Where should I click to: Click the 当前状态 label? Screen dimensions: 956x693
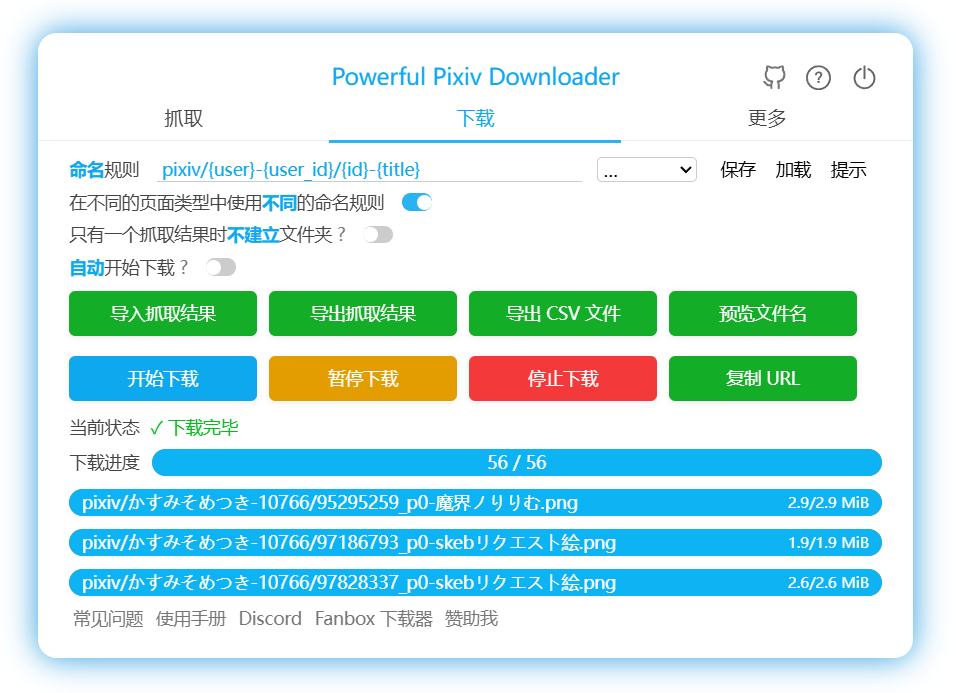pos(104,428)
